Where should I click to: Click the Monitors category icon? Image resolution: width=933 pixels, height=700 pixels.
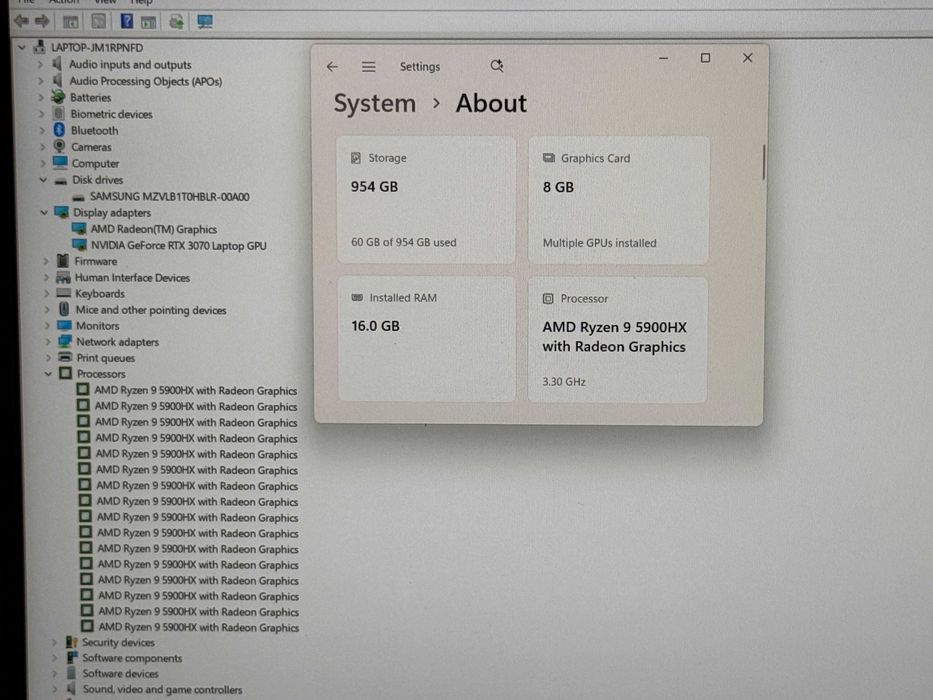click(x=64, y=325)
